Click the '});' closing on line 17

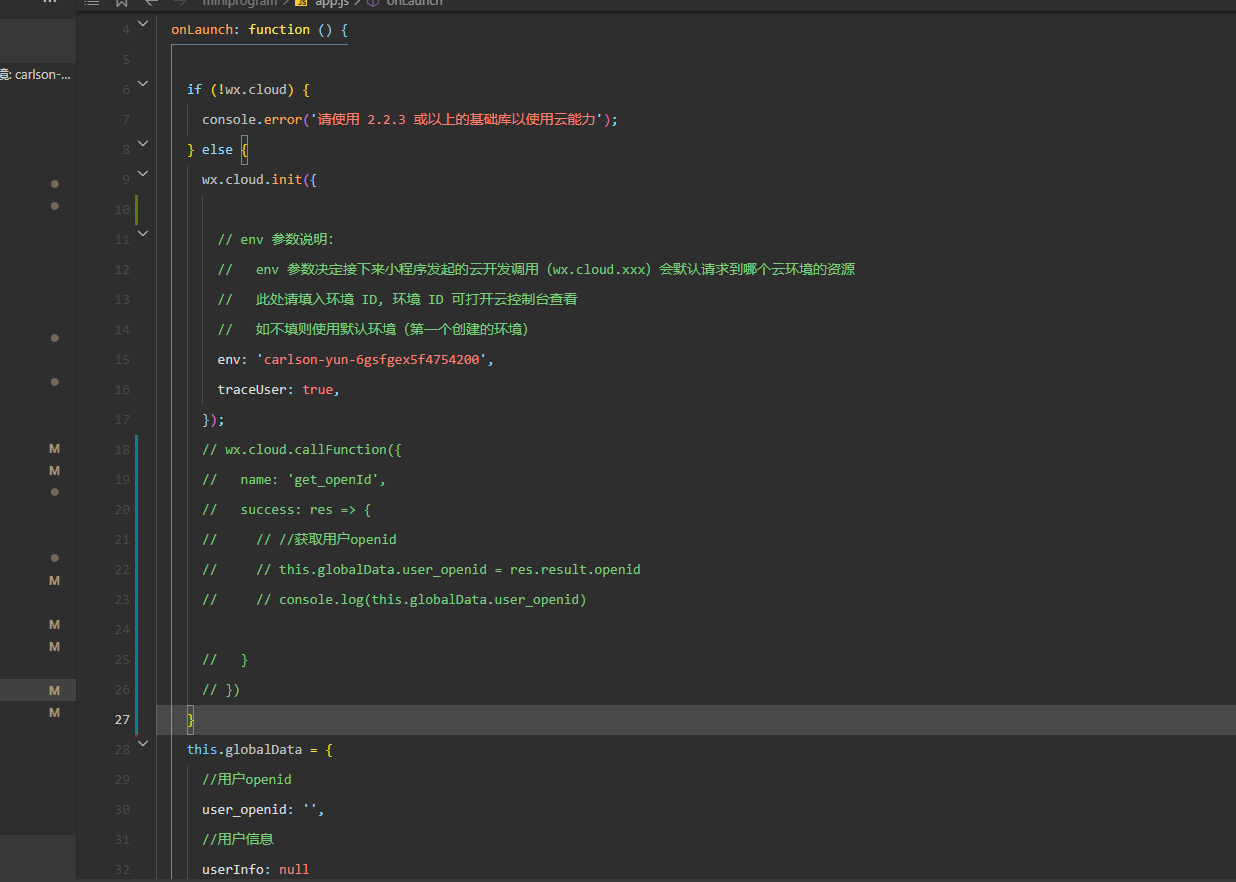213,420
